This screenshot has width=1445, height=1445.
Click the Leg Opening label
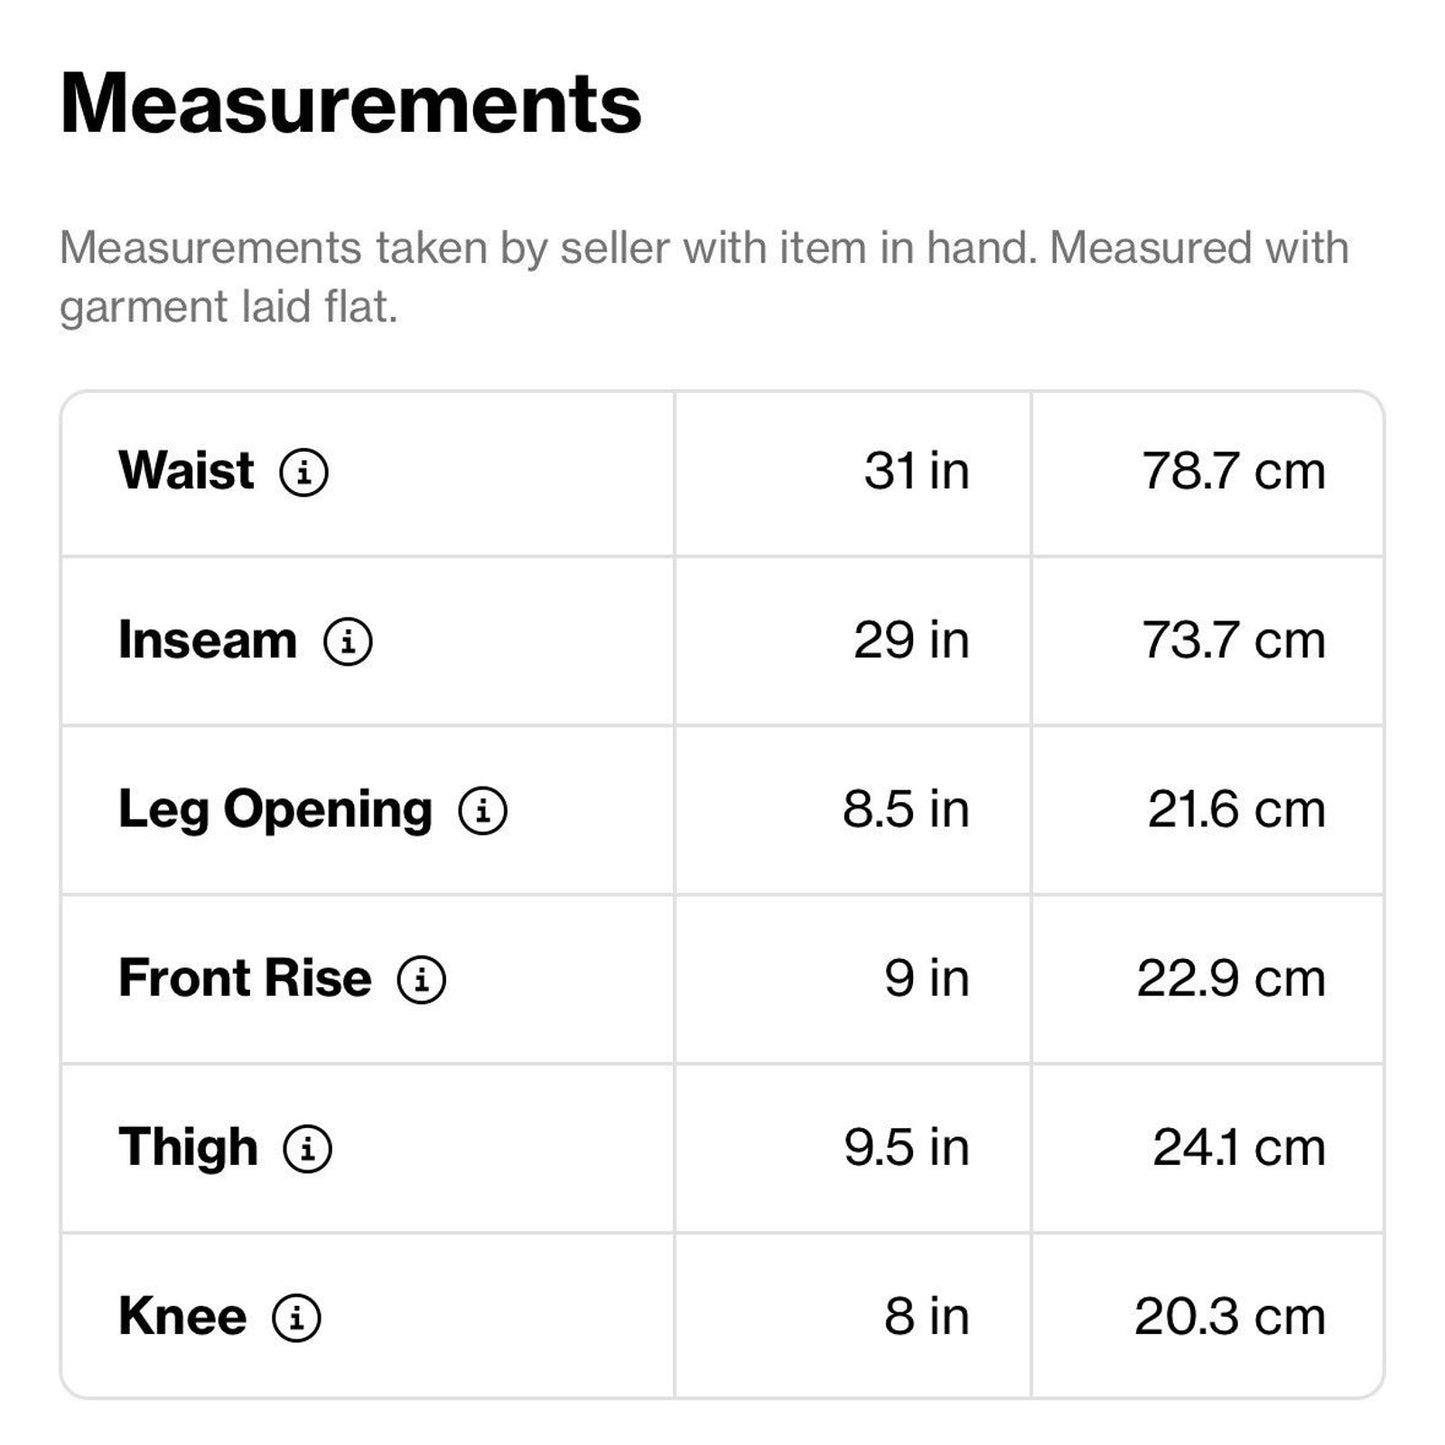[x=275, y=810]
